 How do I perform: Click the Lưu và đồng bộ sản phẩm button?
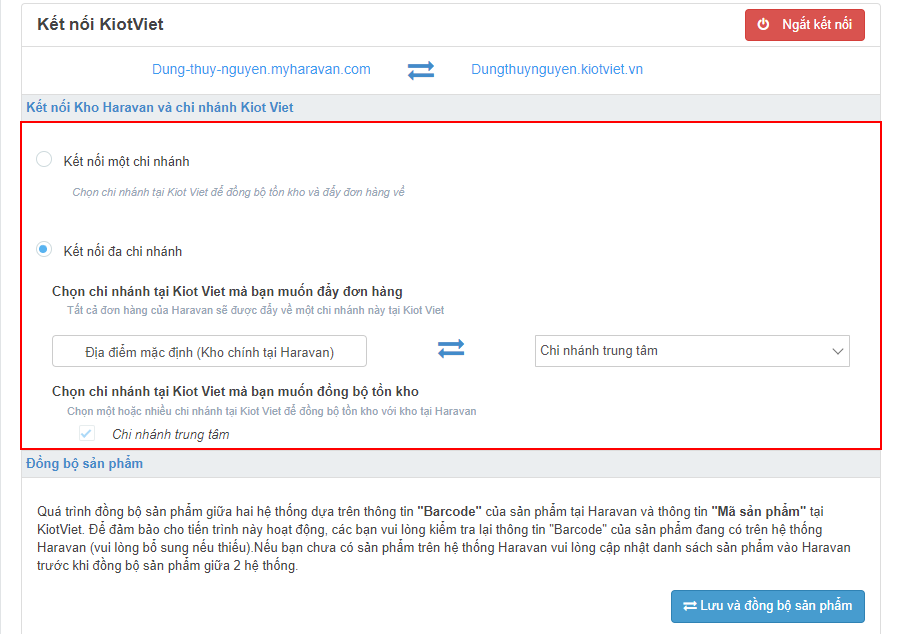(768, 606)
